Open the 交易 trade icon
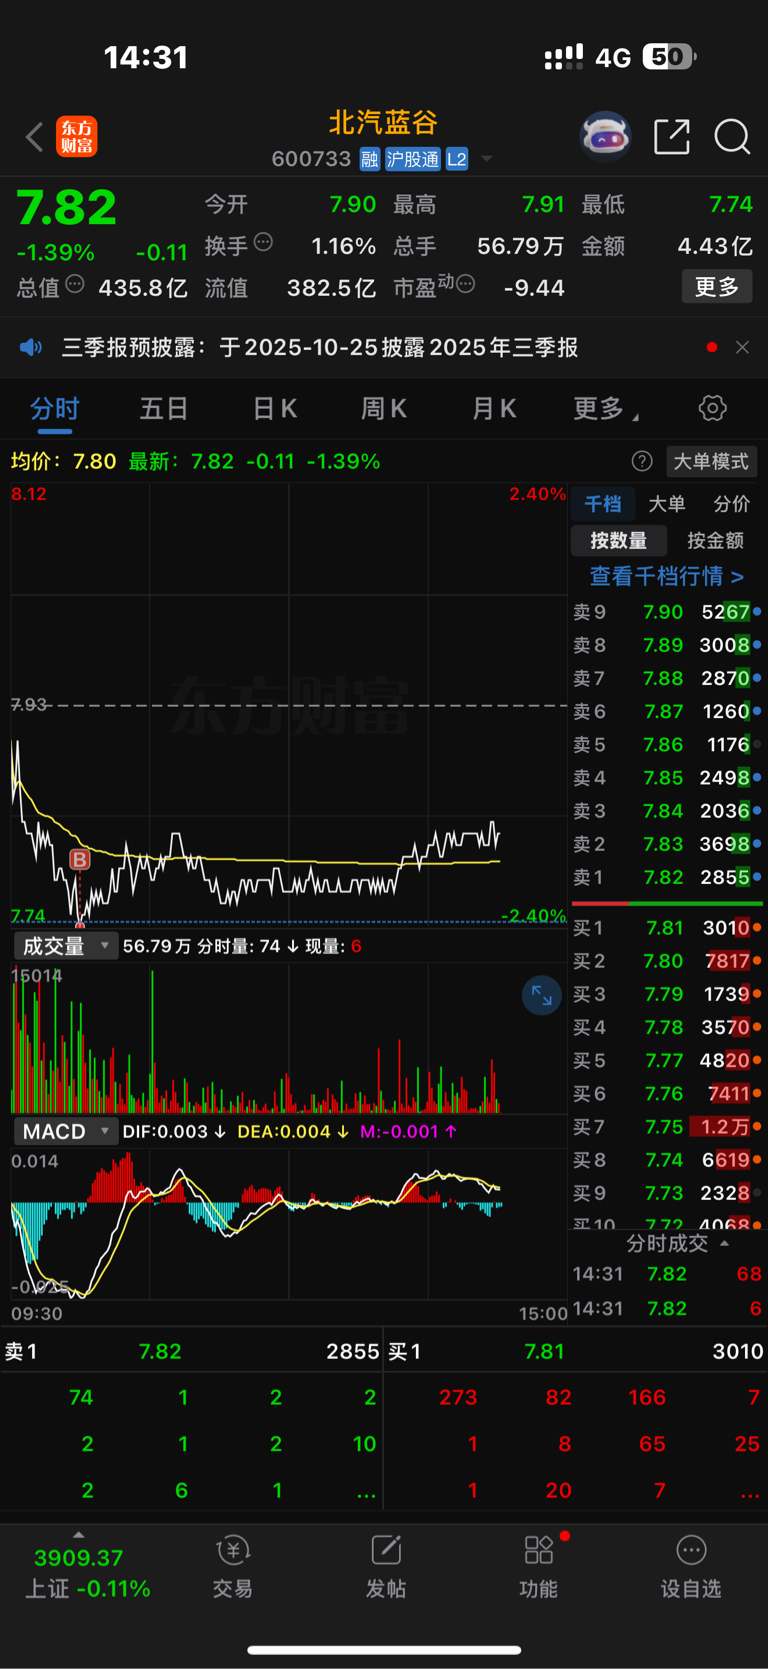Screen dimensions: 768x1669 click(x=232, y=1567)
